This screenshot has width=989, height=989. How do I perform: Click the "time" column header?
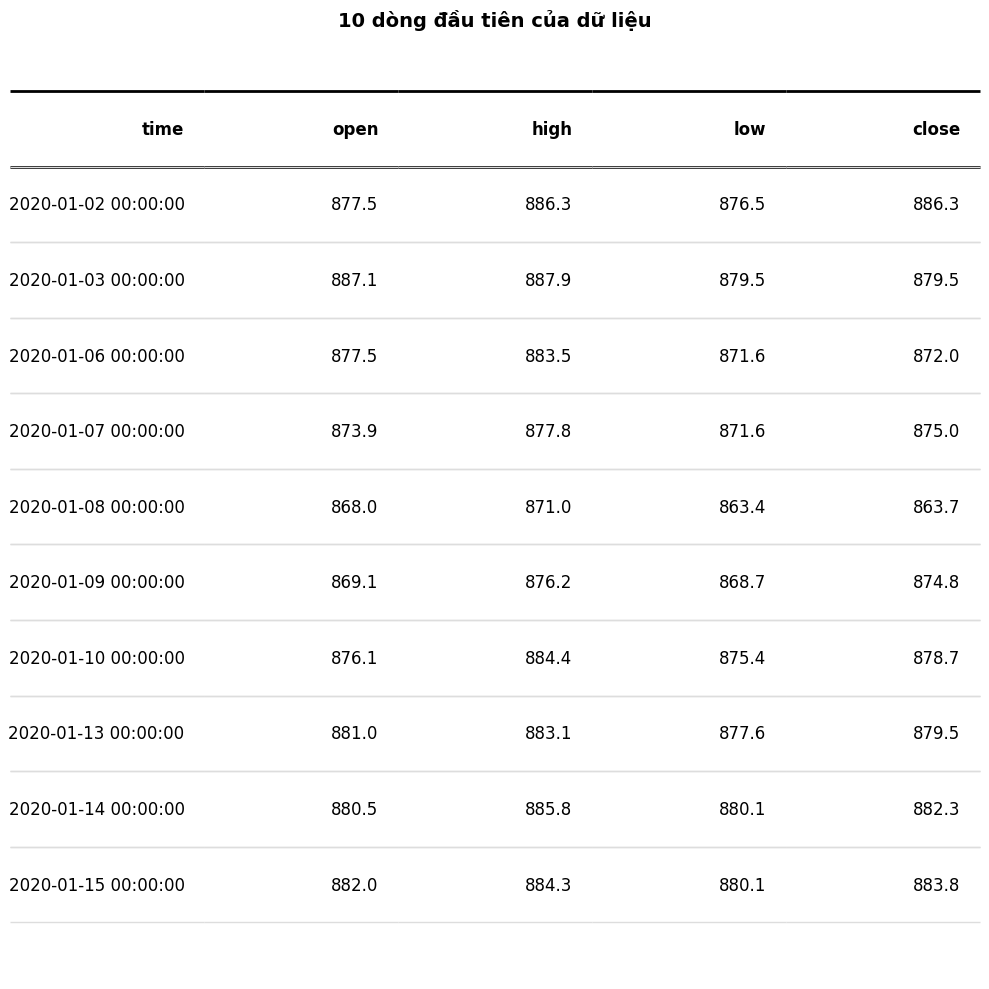pos(162,130)
